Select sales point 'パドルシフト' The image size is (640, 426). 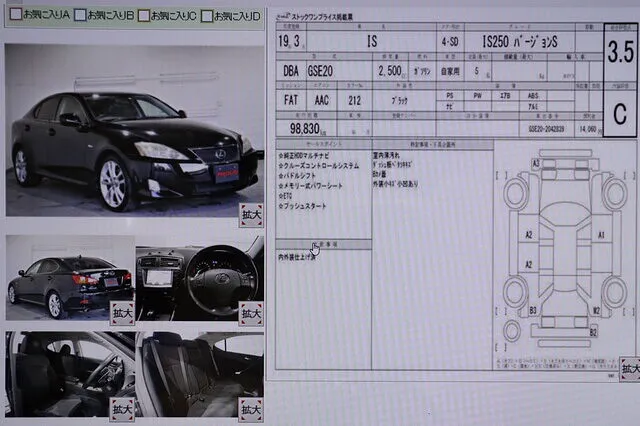tap(297, 176)
